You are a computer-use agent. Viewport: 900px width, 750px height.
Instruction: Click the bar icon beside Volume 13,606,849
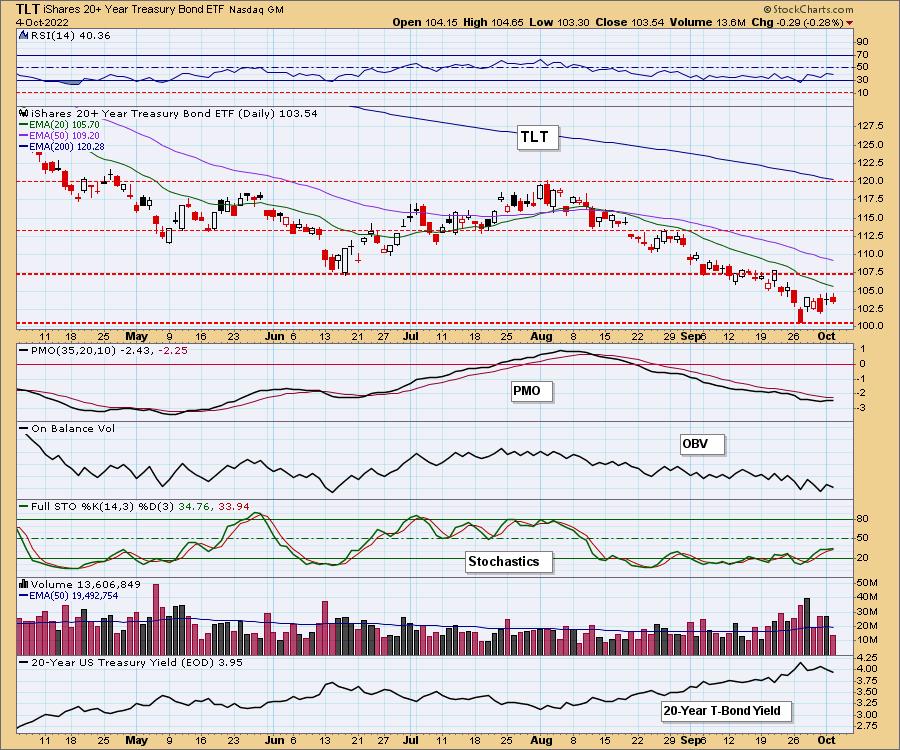[24, 584]
